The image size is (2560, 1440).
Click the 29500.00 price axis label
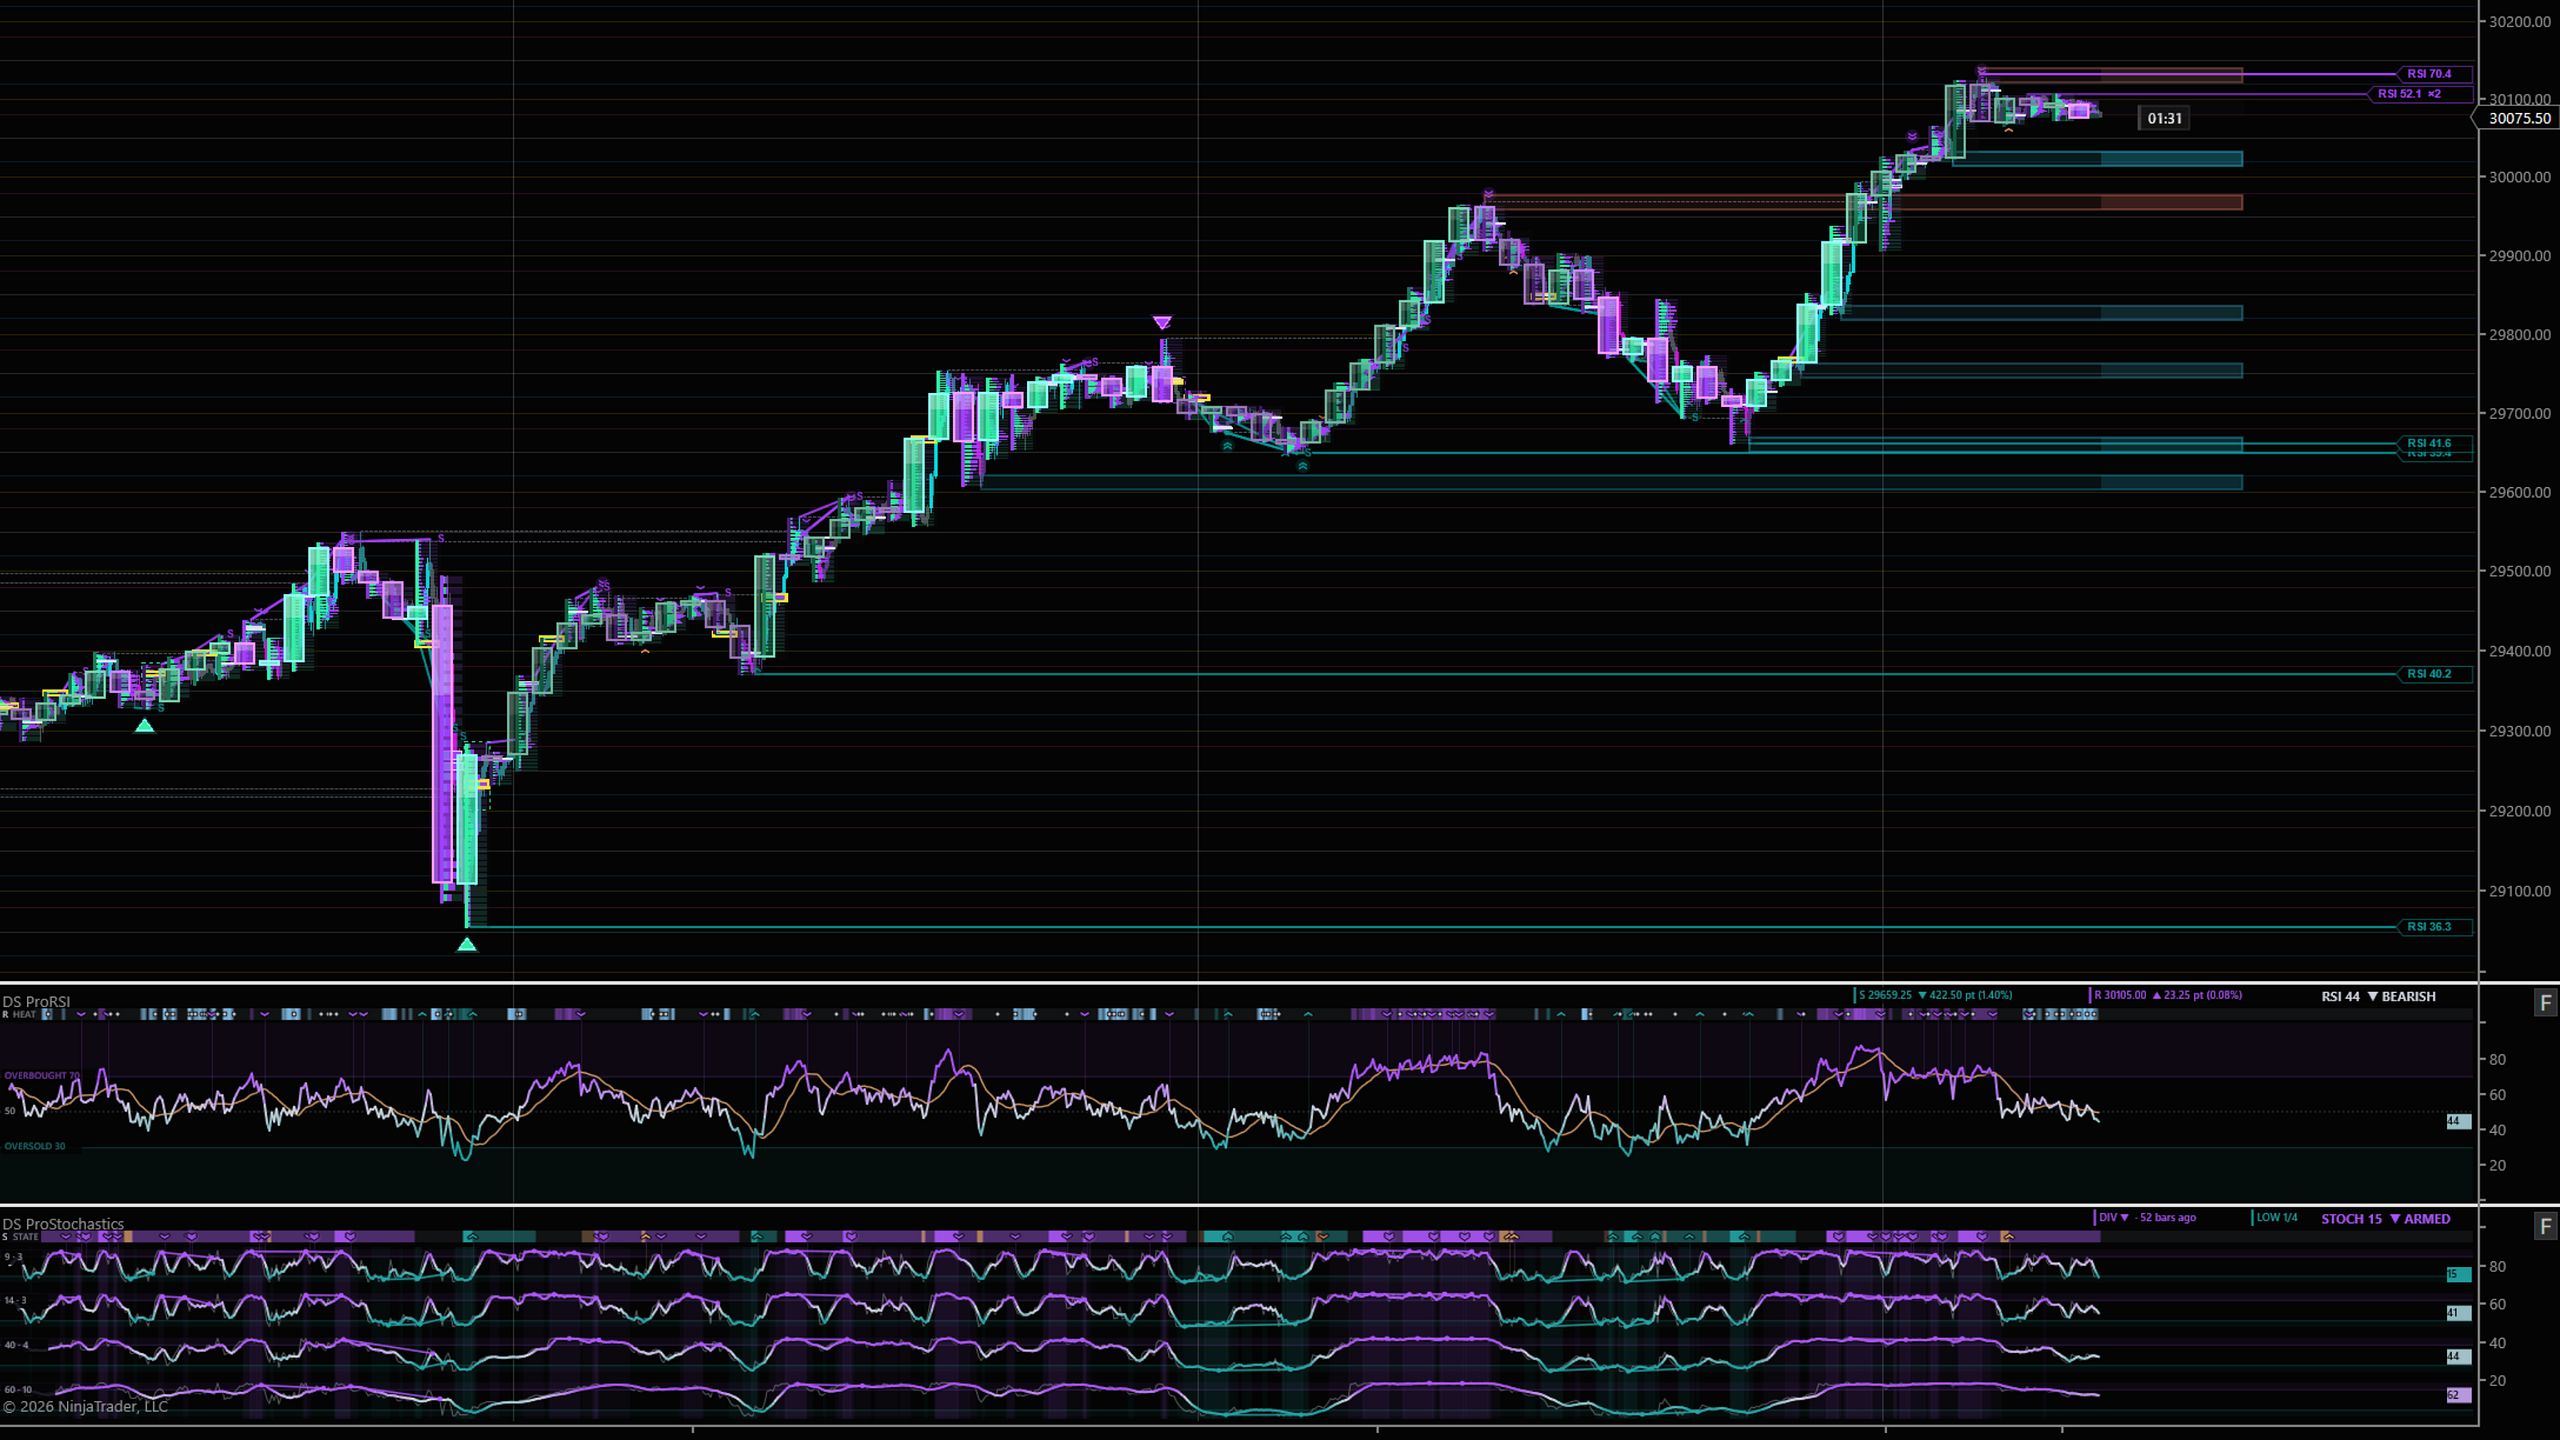2519,572
